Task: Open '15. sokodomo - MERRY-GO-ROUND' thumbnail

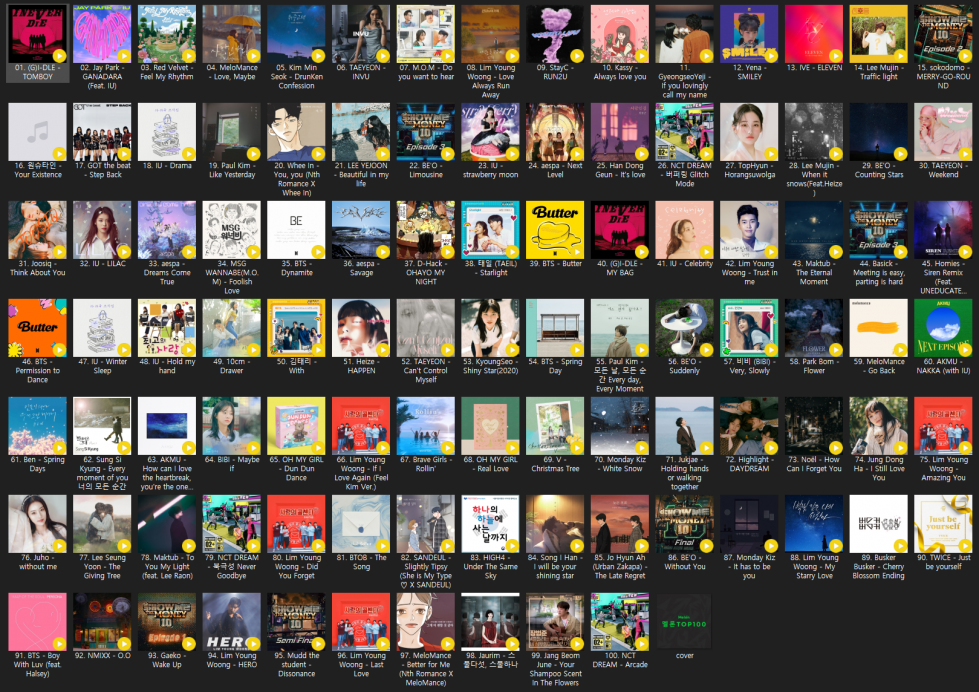Action: (943, 34)
